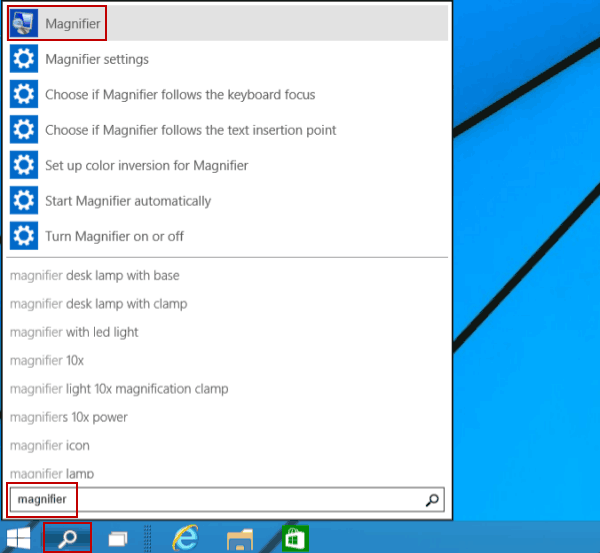The width and height of the screenshot is (600, 553).
Task: Click into the magnifier search input field
Action: (x=227, y=499)
